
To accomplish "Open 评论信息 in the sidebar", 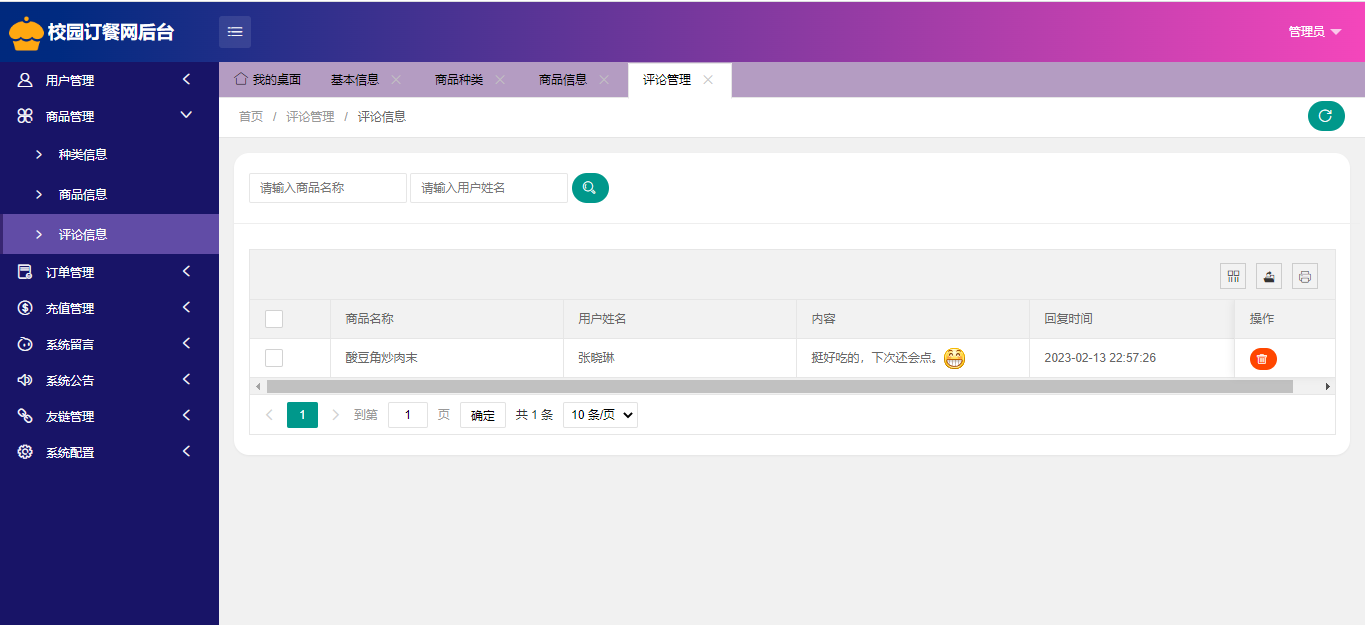I will [110, 234].
